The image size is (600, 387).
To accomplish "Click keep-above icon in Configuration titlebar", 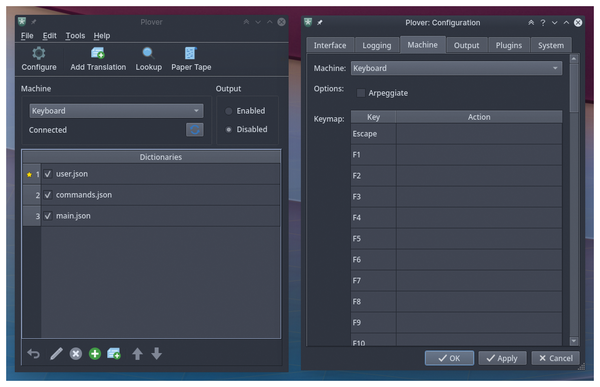I will click(531, 23).
